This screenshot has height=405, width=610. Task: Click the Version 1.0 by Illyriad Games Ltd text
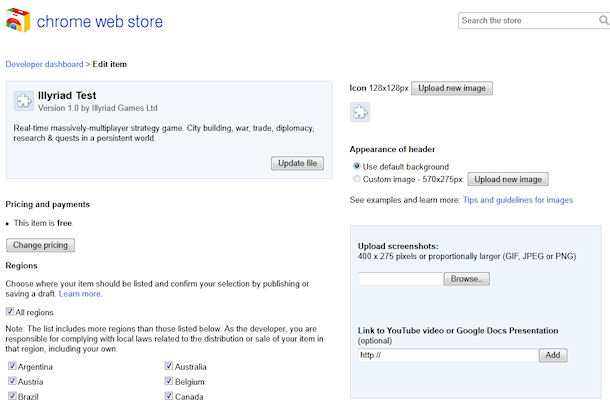pos(98,108)
